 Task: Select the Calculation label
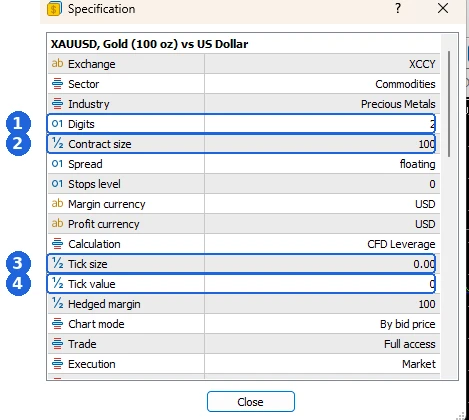coord(94,244)
